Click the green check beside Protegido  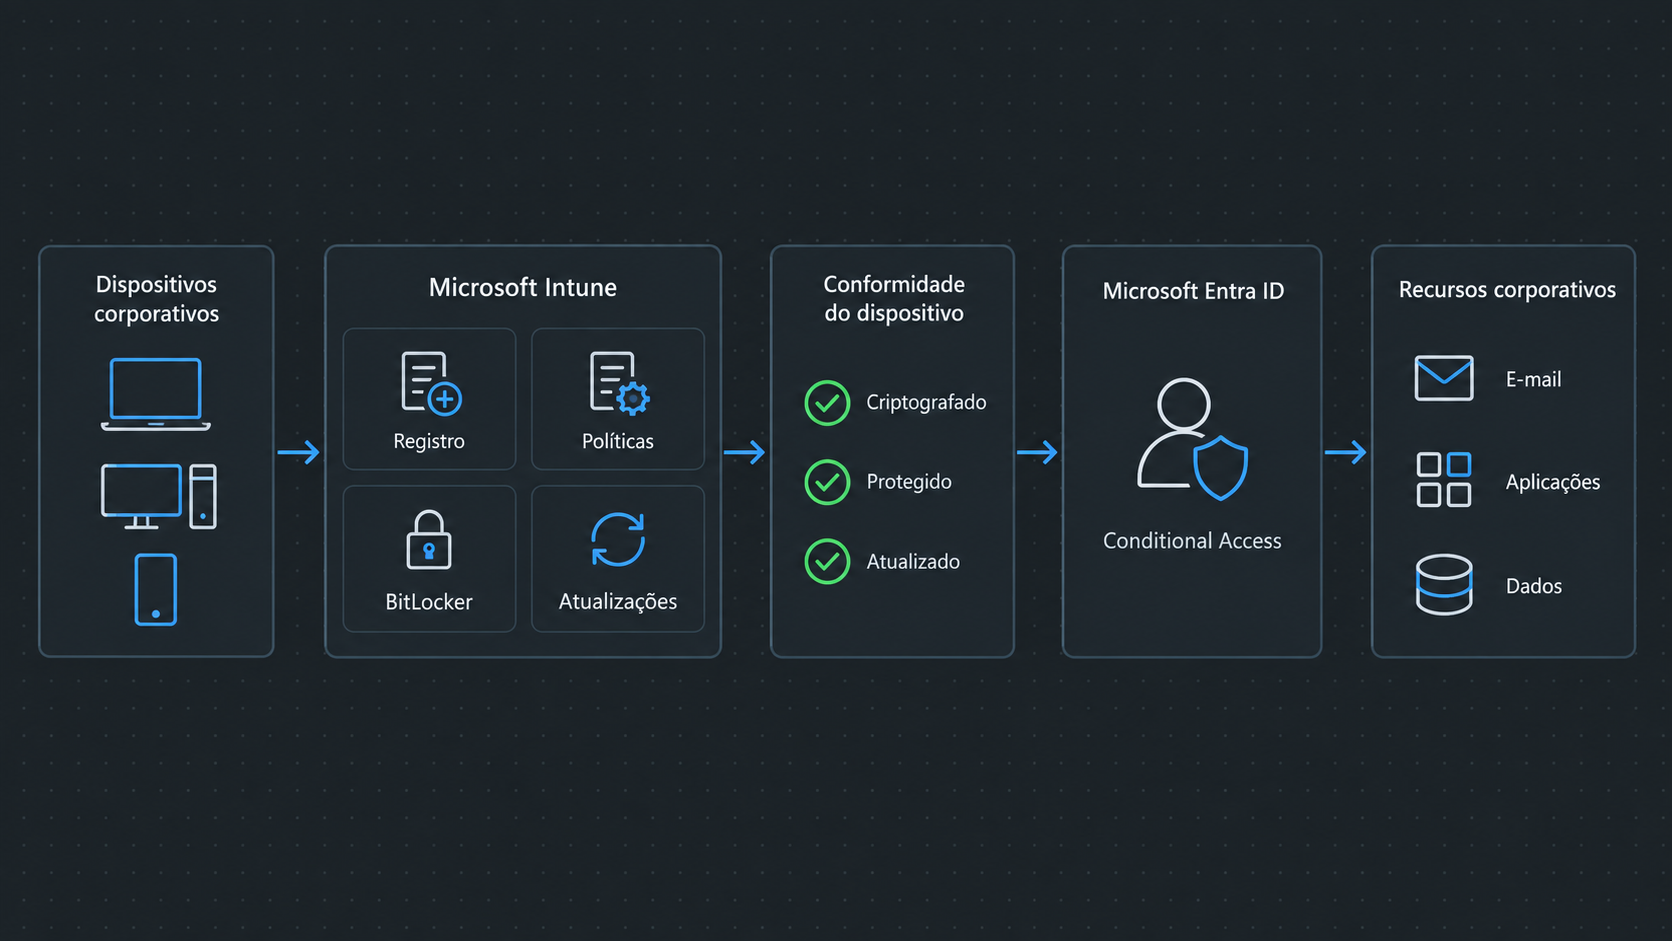point(827,482)
